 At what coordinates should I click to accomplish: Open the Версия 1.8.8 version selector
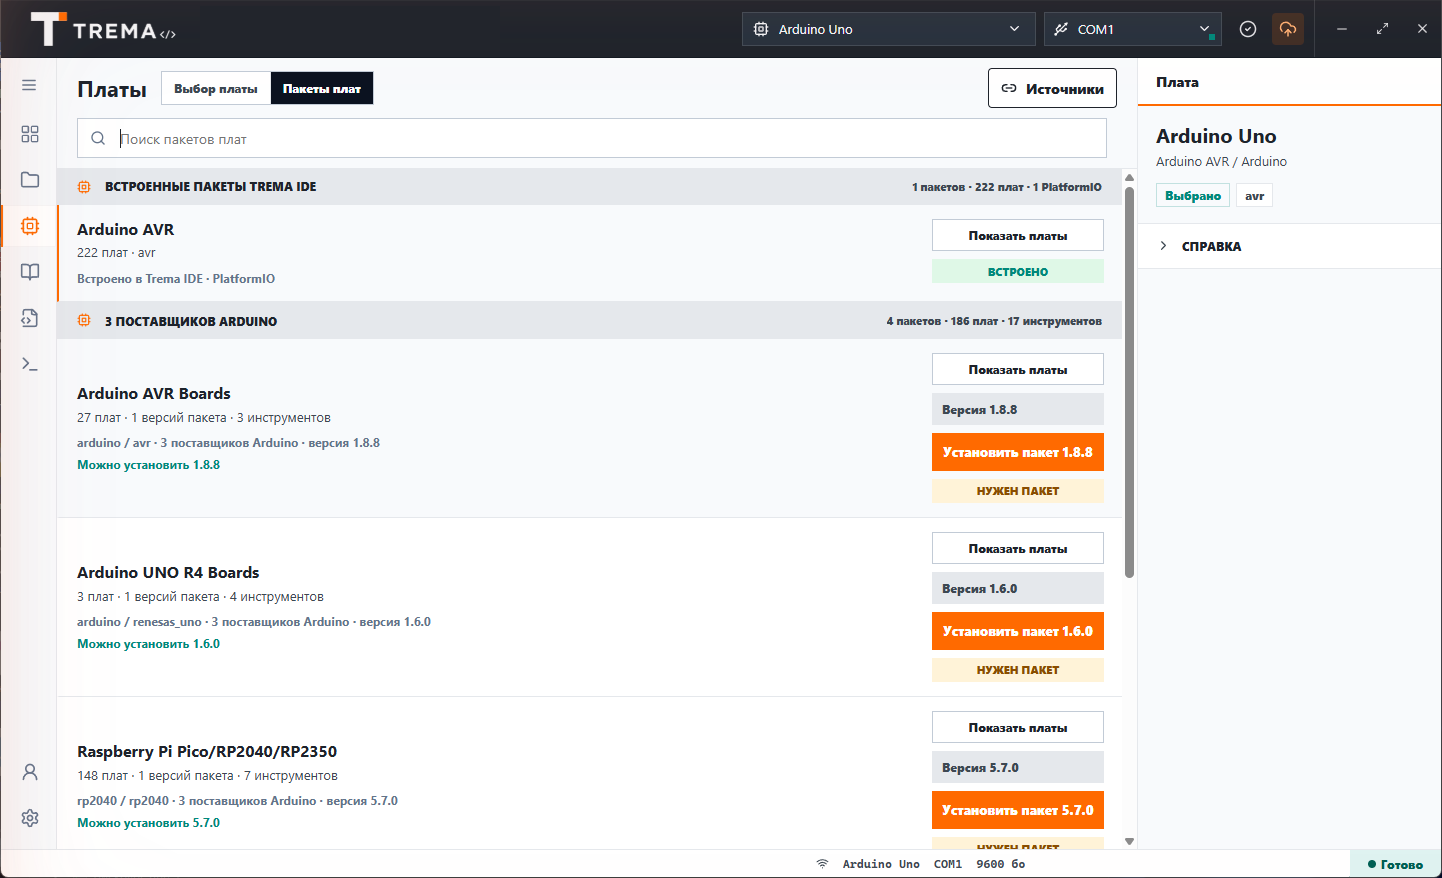click(1018, 410)
